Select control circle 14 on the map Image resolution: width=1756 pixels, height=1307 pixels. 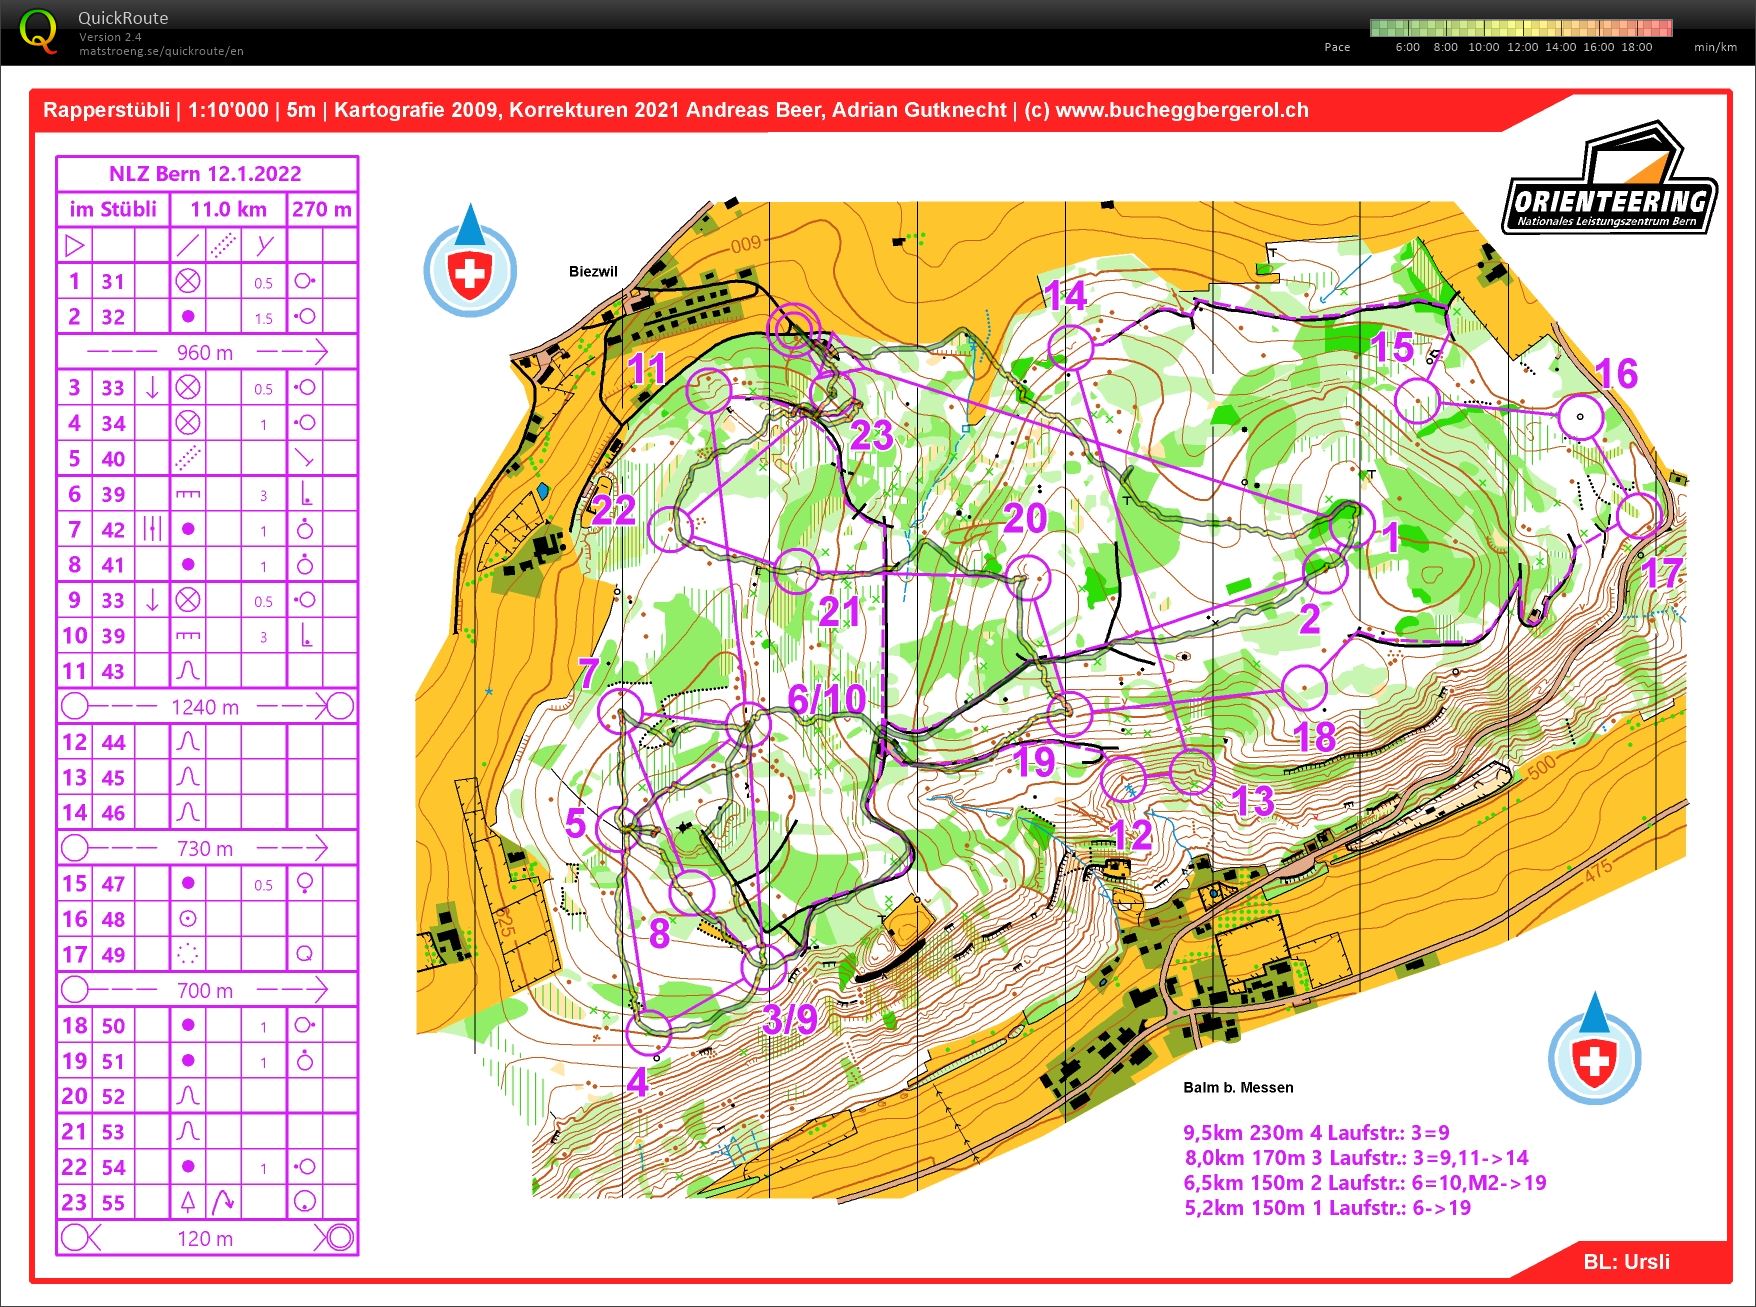click(x=1070, y=347)
